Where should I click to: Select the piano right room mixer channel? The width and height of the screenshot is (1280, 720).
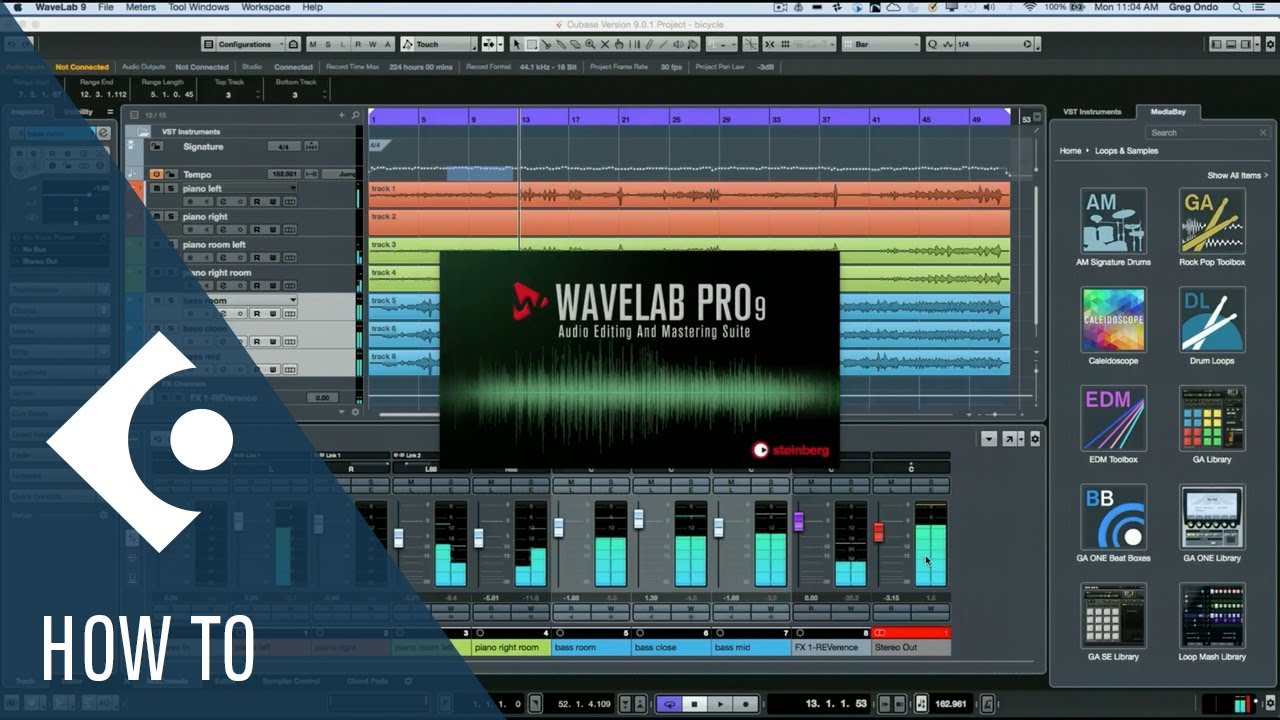pyautogui.click(x=511, y=647)
